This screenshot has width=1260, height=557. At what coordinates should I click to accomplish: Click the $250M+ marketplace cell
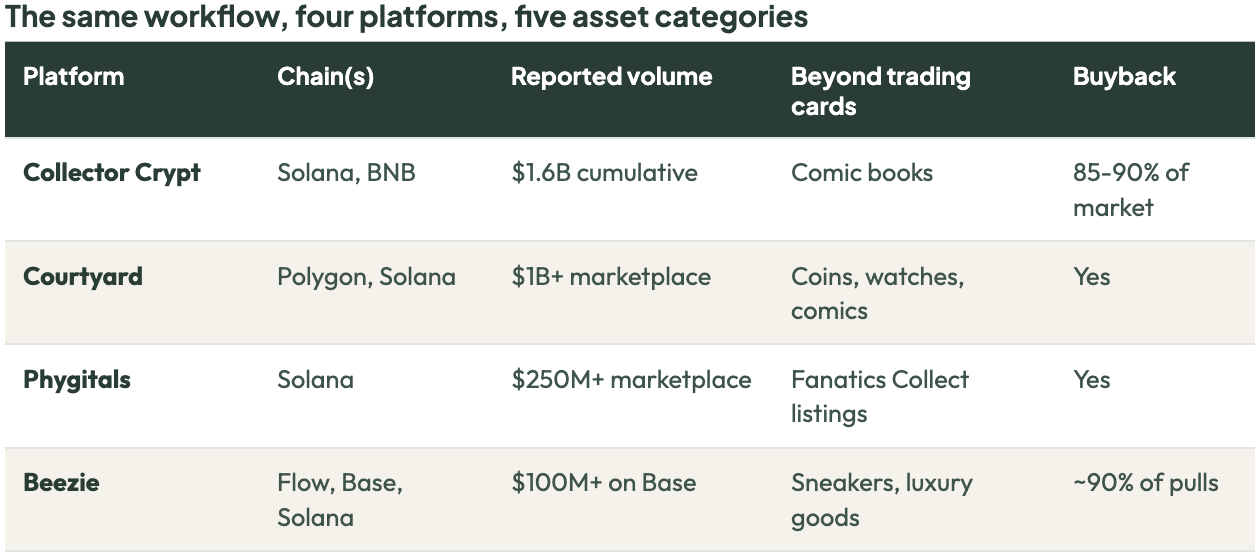631,380
